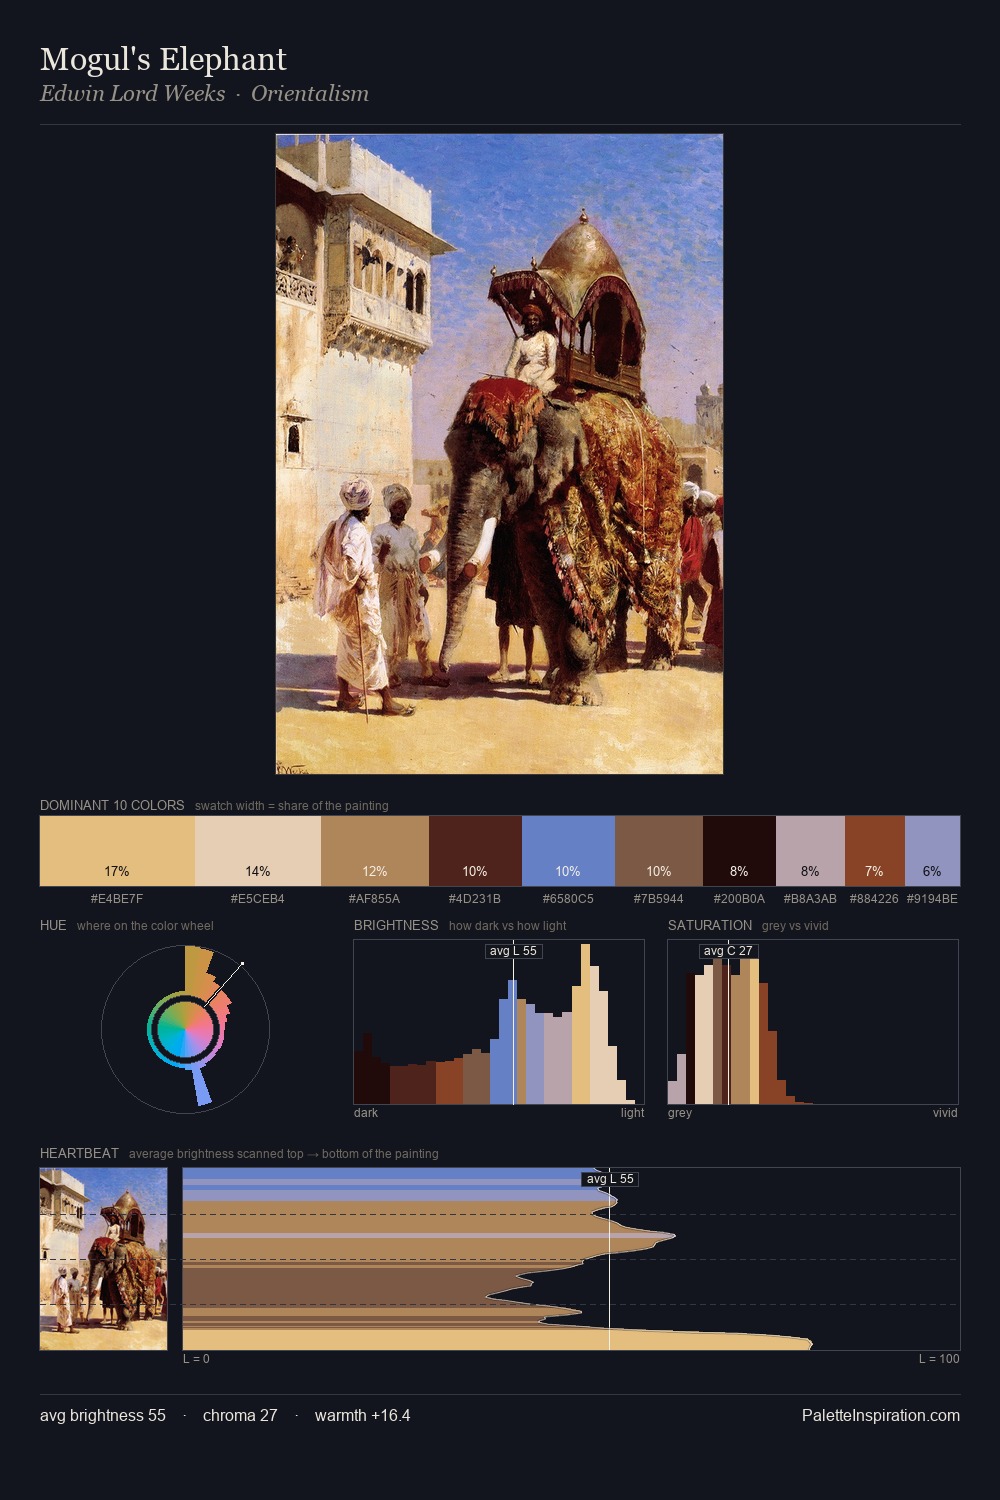Viewport: 1000px width, 1500px height.
Task: Click the 'avg L 55' brightness histogram label
Action: click(513, 951)
